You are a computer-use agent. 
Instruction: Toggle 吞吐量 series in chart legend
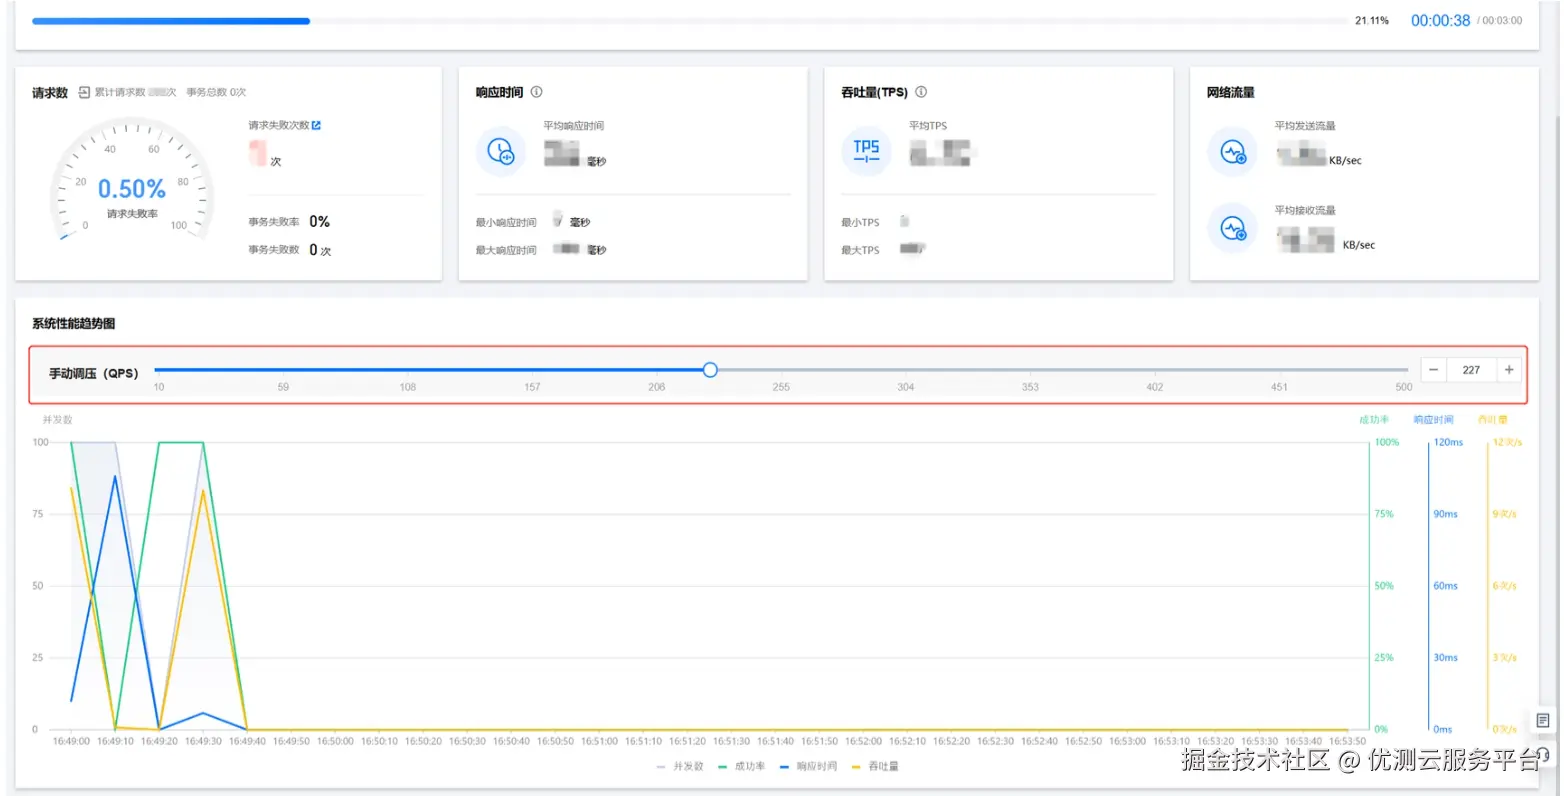pos(875,766)
